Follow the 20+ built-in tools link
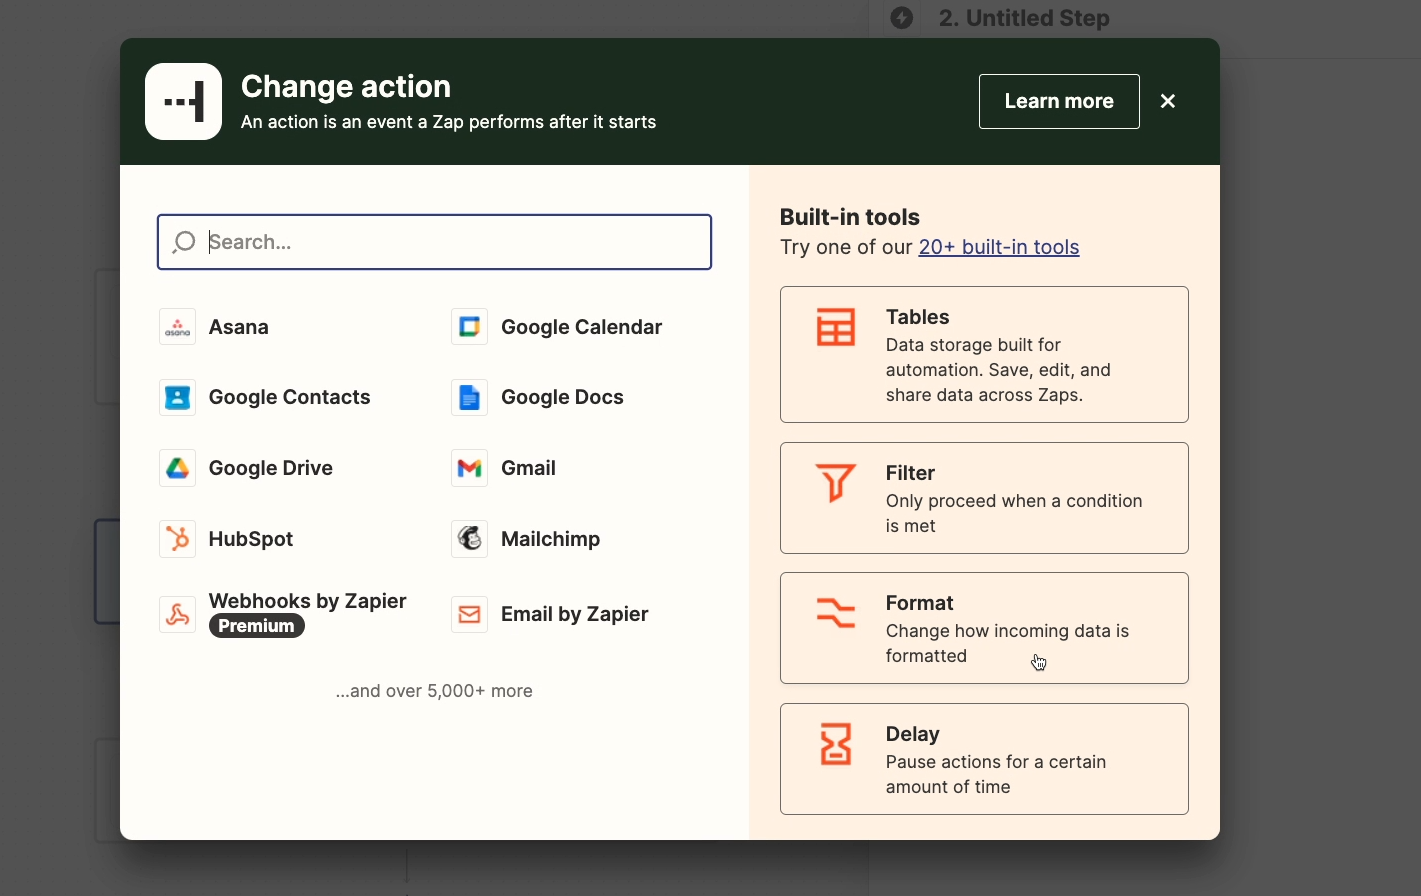Screen dimensions: 1421x896 tap(999, 247)
